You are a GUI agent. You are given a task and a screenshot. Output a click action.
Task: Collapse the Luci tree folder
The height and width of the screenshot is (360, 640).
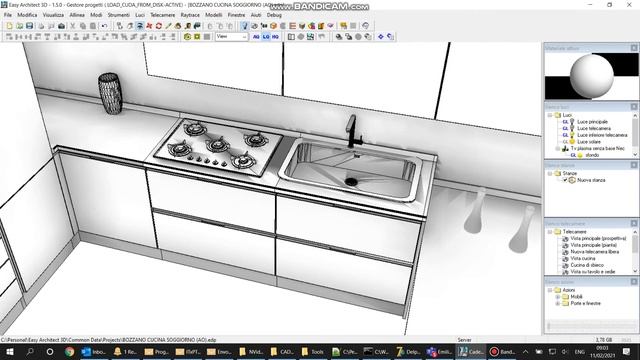coord(550,115)
